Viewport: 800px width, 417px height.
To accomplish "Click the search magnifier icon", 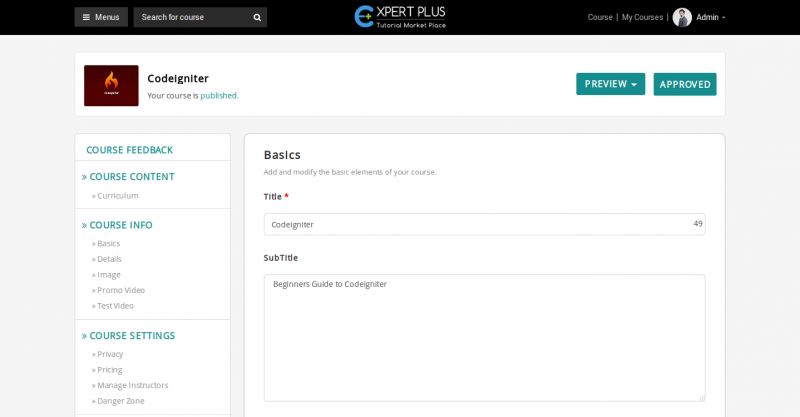I will 257,17.
